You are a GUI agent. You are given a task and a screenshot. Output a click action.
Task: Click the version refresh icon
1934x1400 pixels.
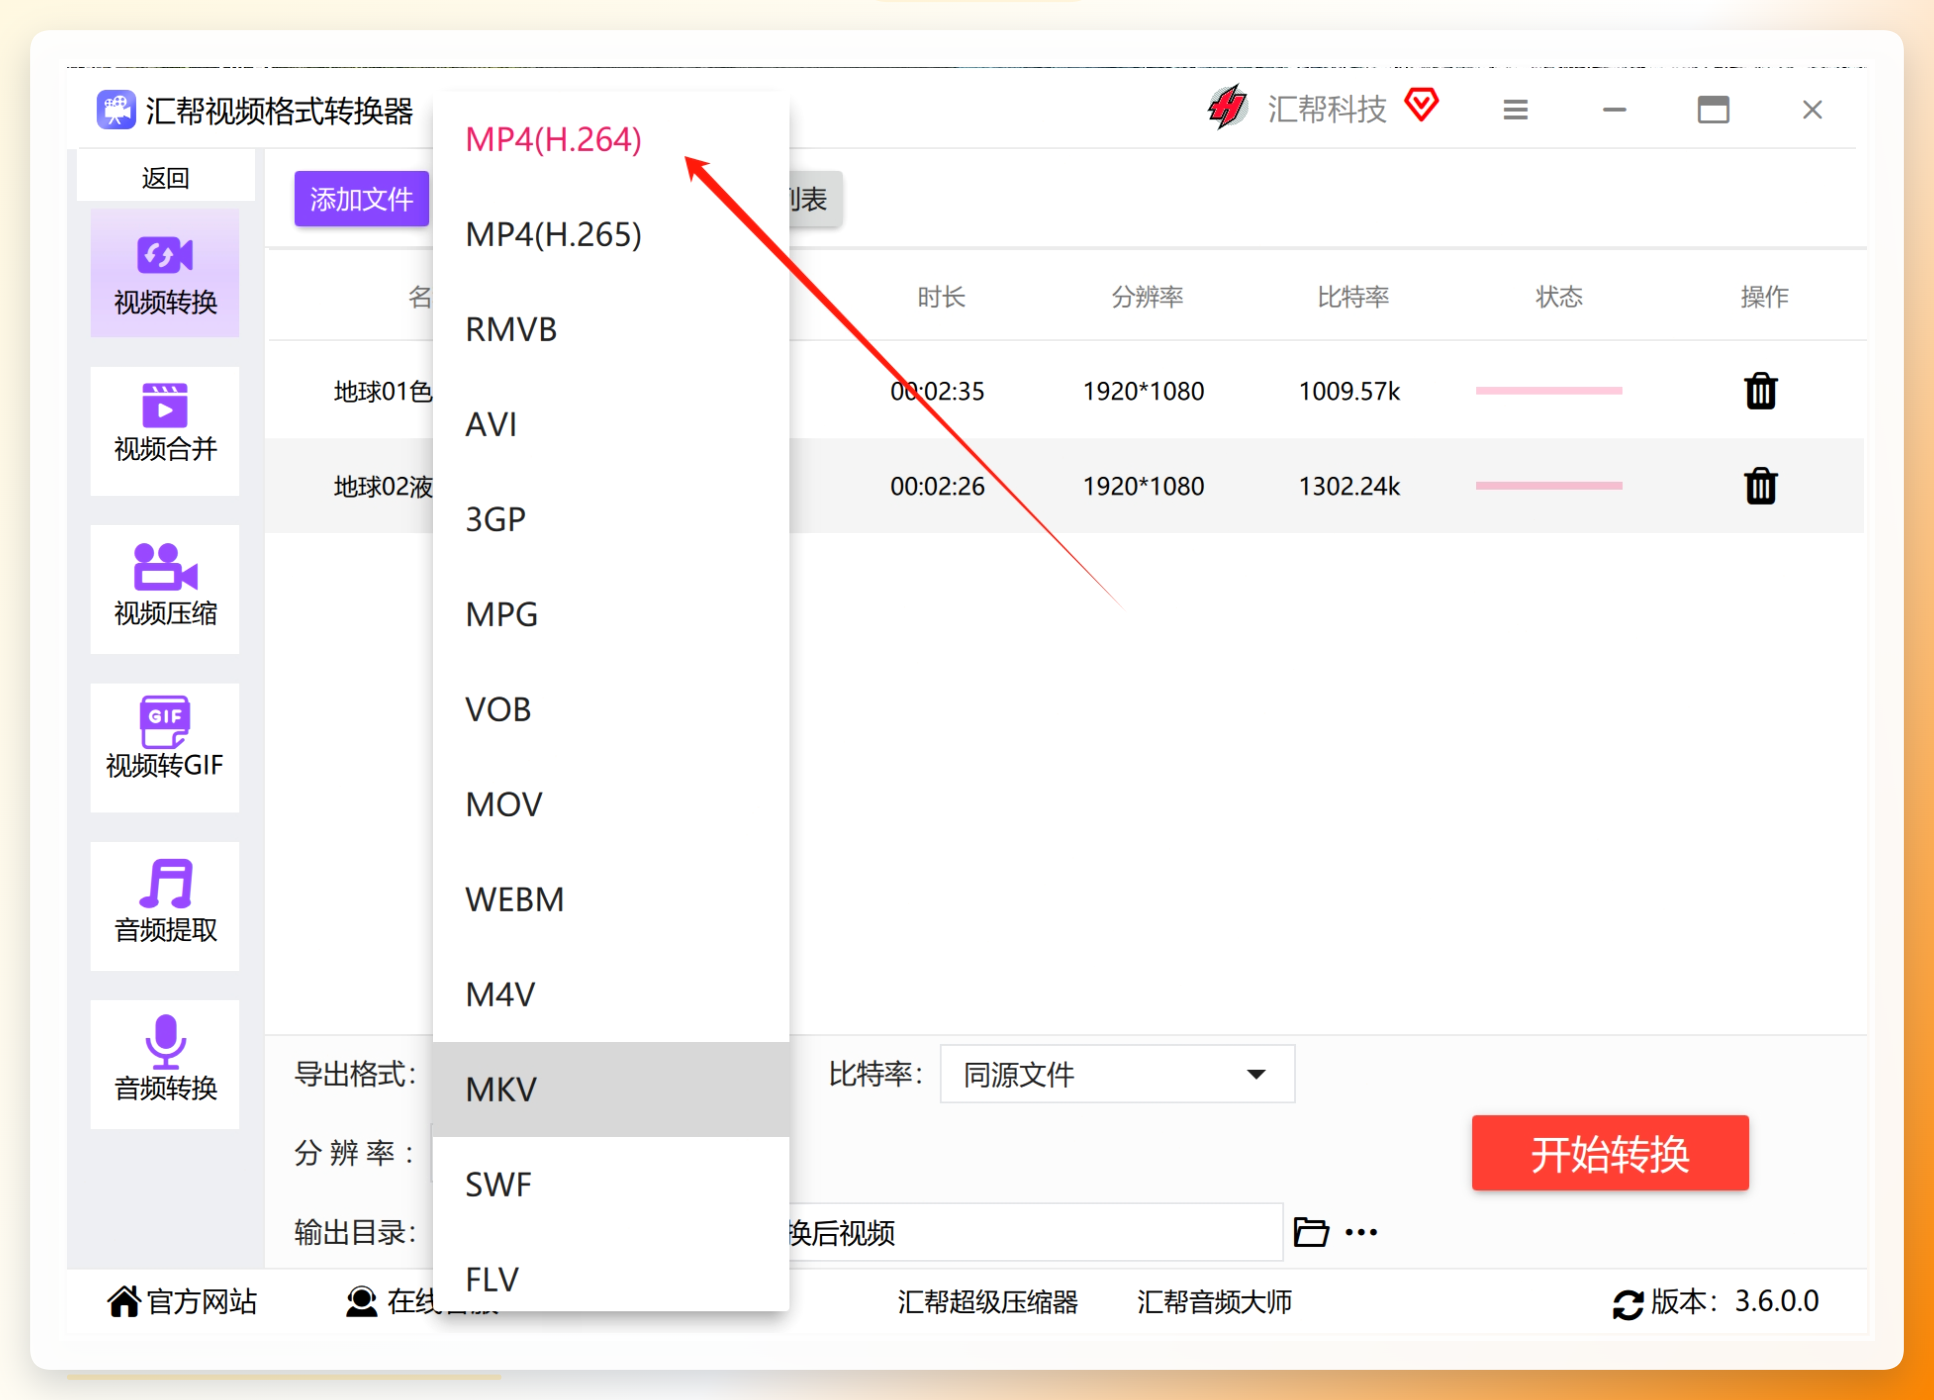tap(1627, 1303)
